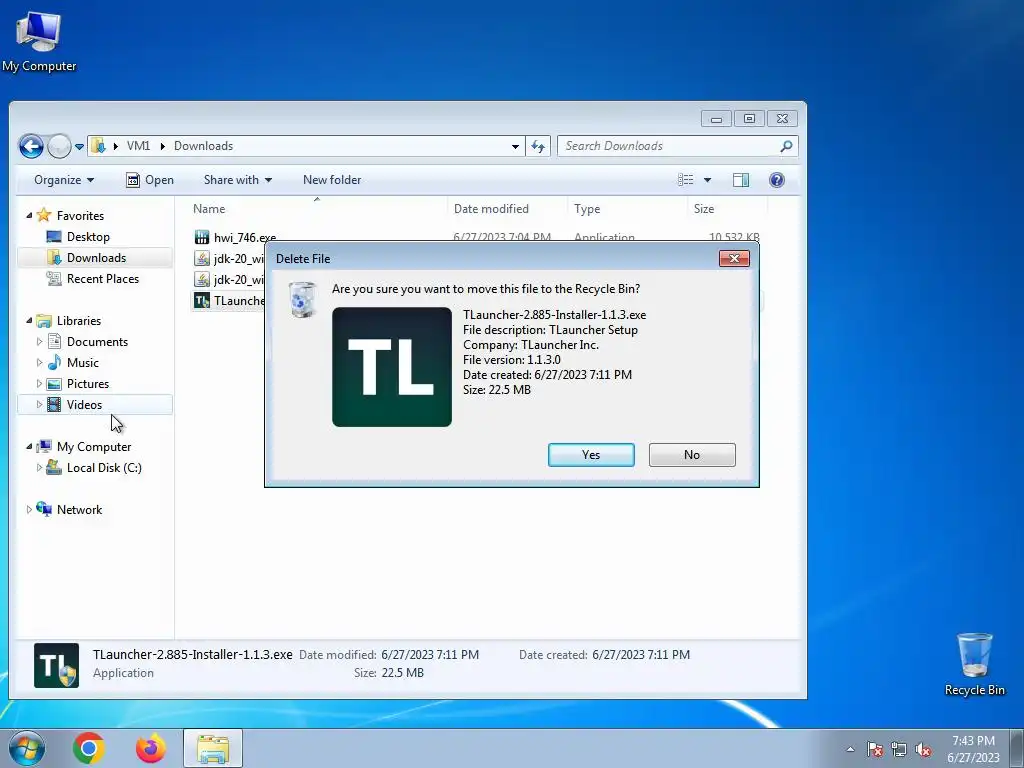Expand the address bar history dropdown
1024x768 pixels.
(515, 146)
